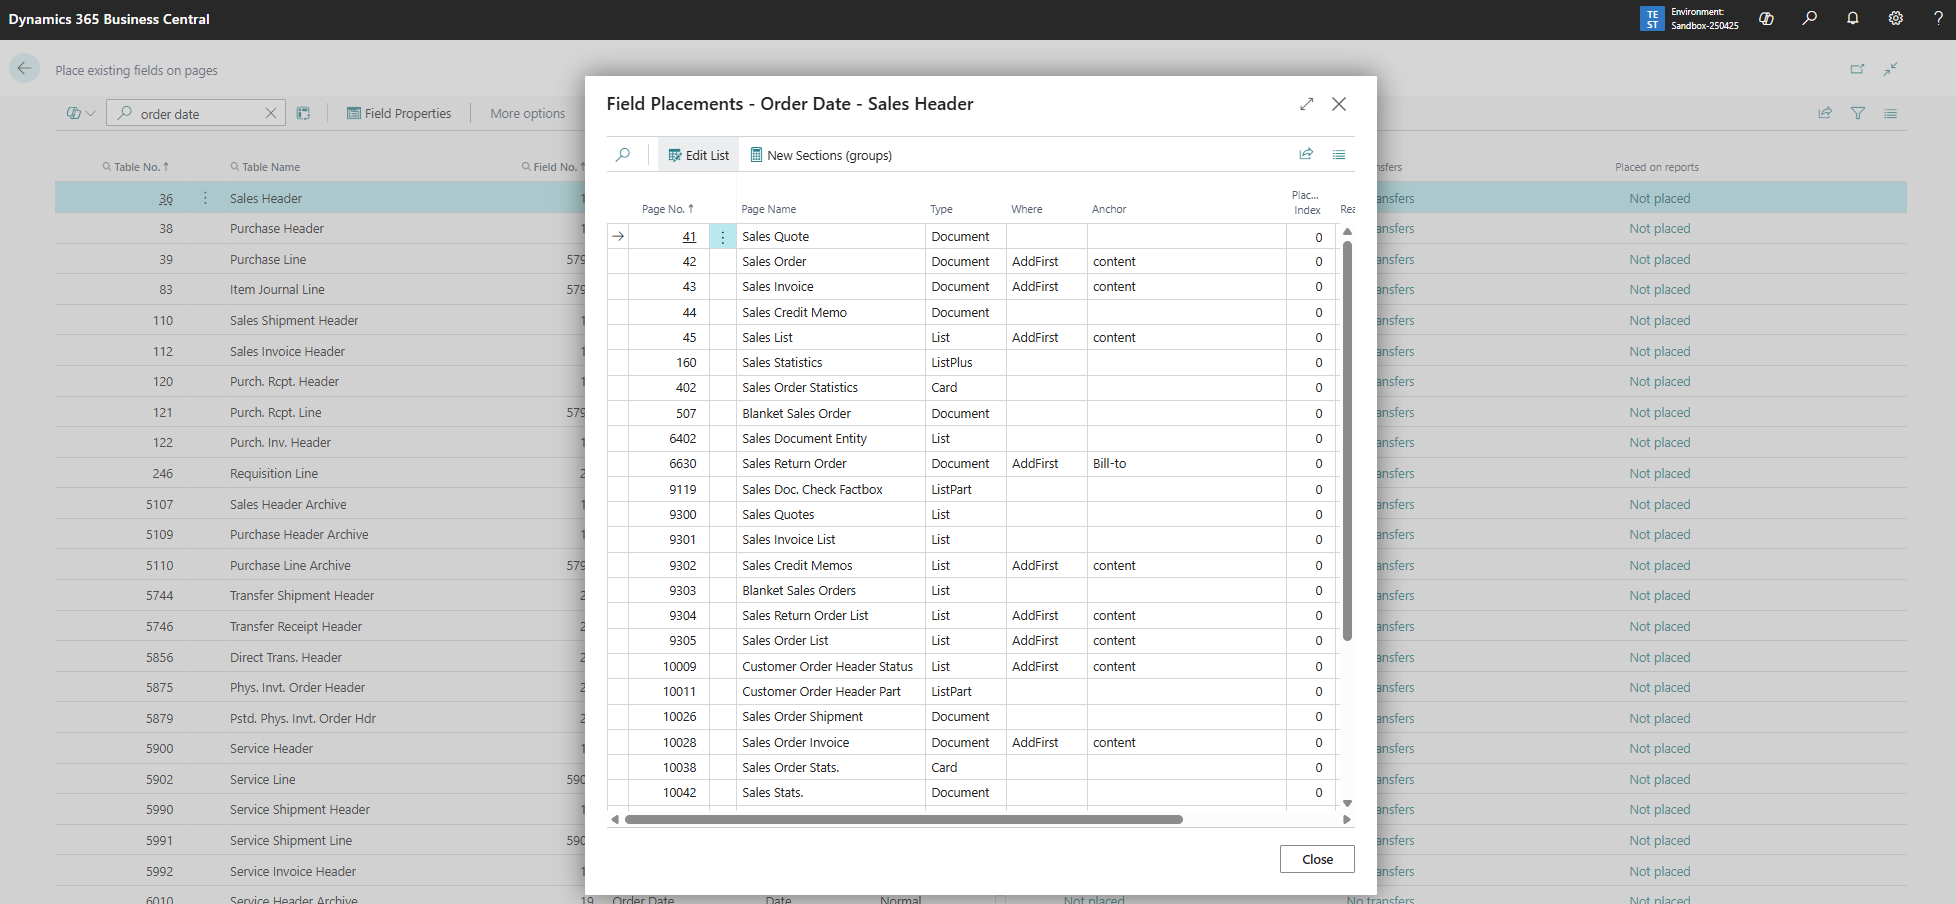Click the Plac... Index column header
The width and height of the screenshot is (1956, 904).
[x=1306, y=202]
